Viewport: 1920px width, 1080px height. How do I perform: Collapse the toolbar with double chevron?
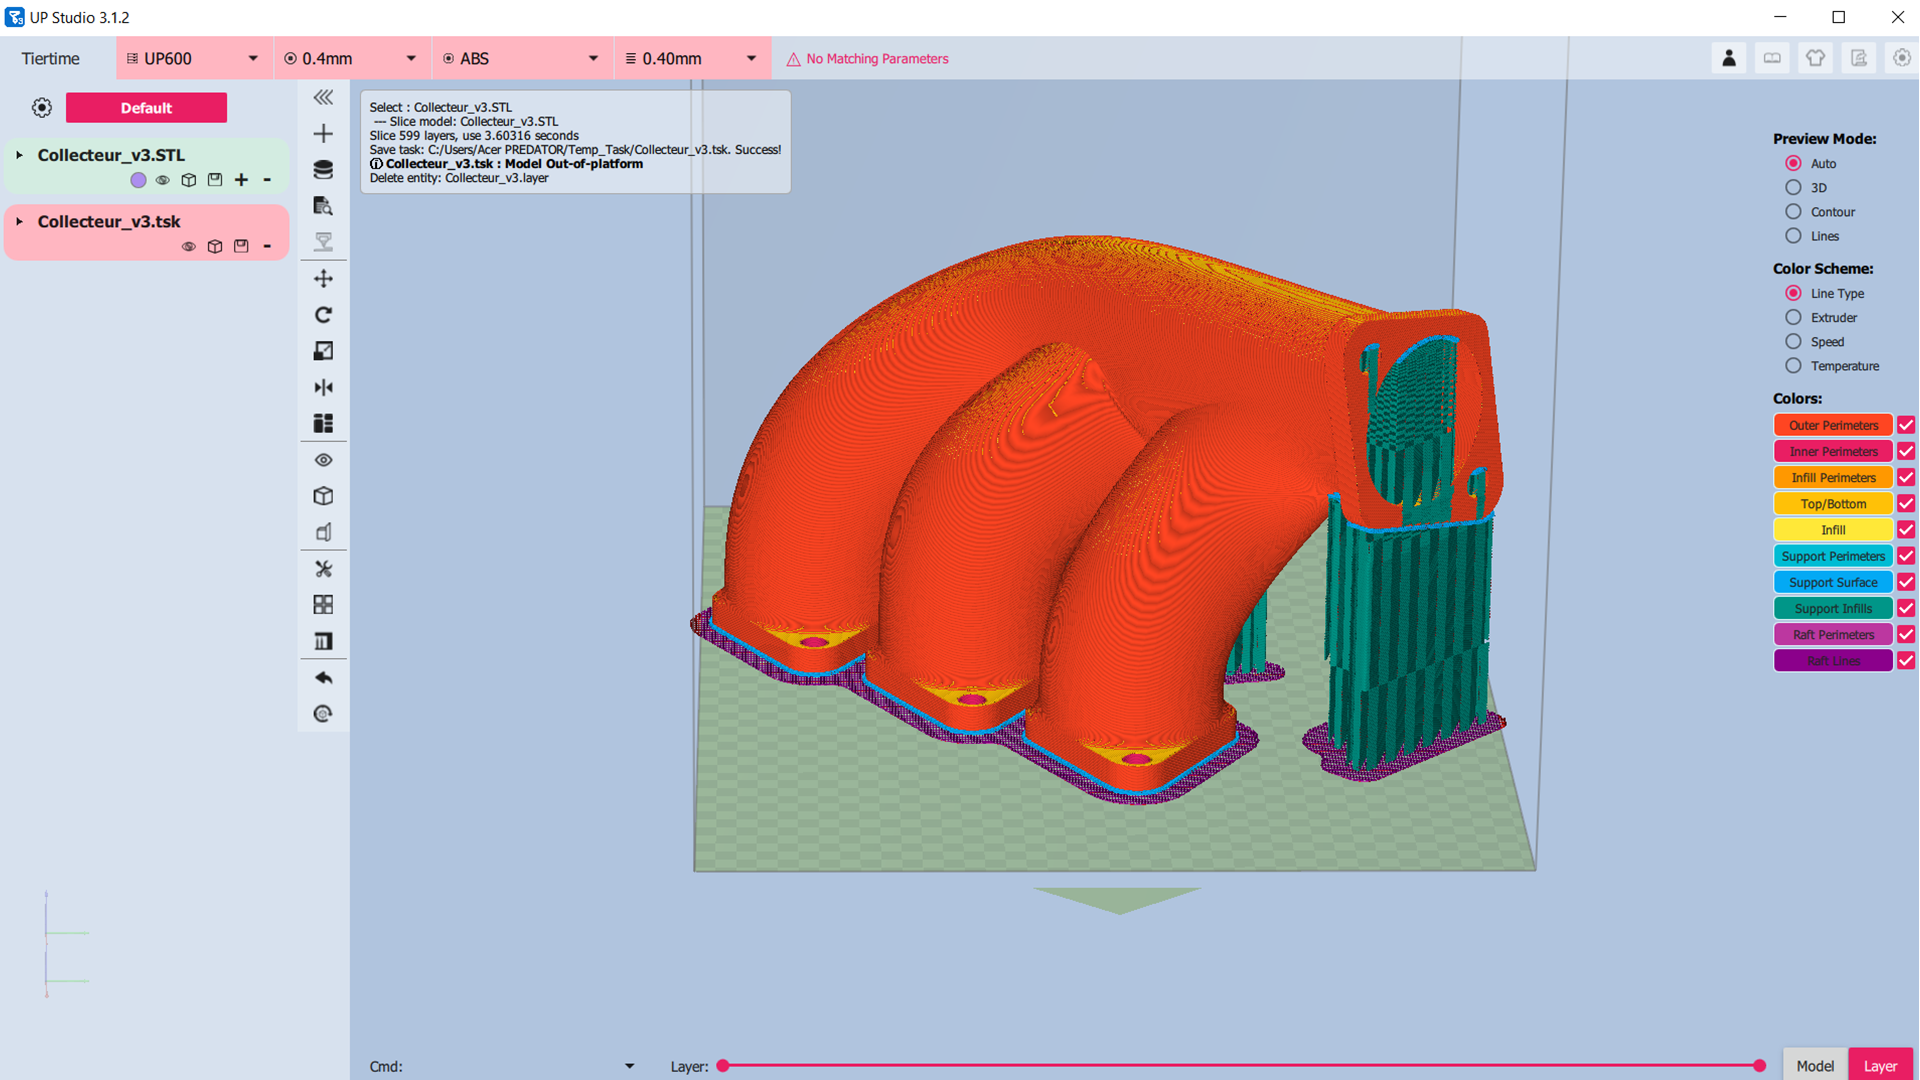pyautogui.click(x=323, y=98)
